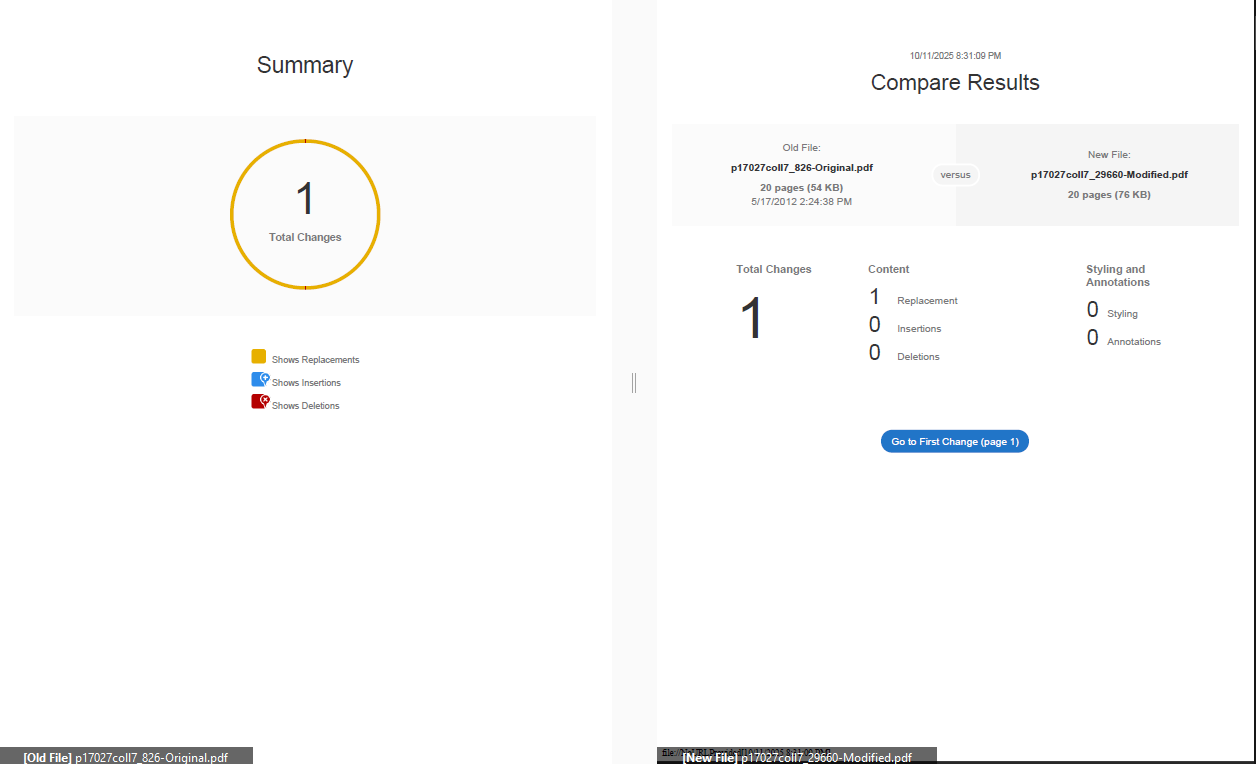Select old file name p17027coll7_826-Original.pdf in results

click(801, 168)
